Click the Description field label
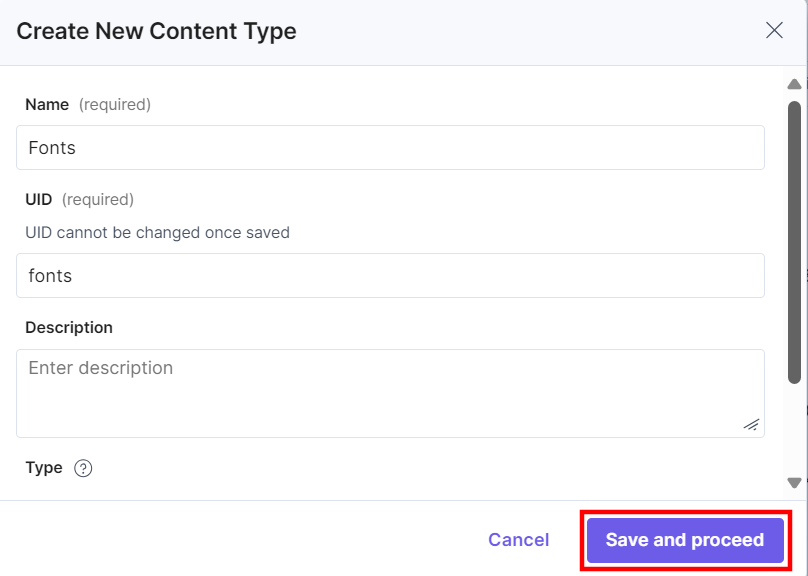Screen dimensions: 808x576 [x=69, y=328]
